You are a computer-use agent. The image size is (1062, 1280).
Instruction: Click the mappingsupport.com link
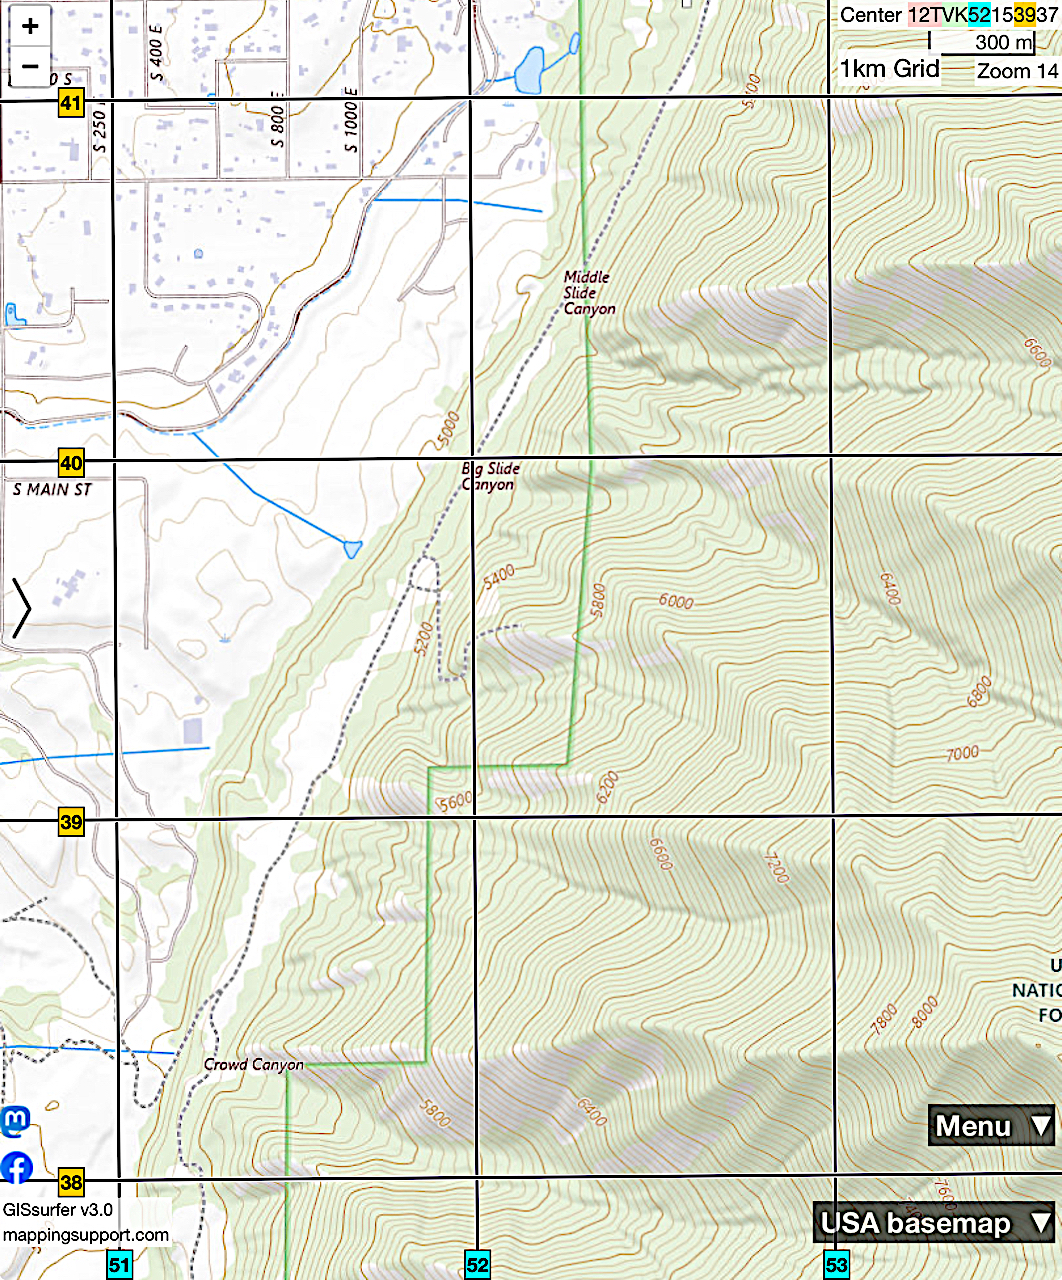86,1235
